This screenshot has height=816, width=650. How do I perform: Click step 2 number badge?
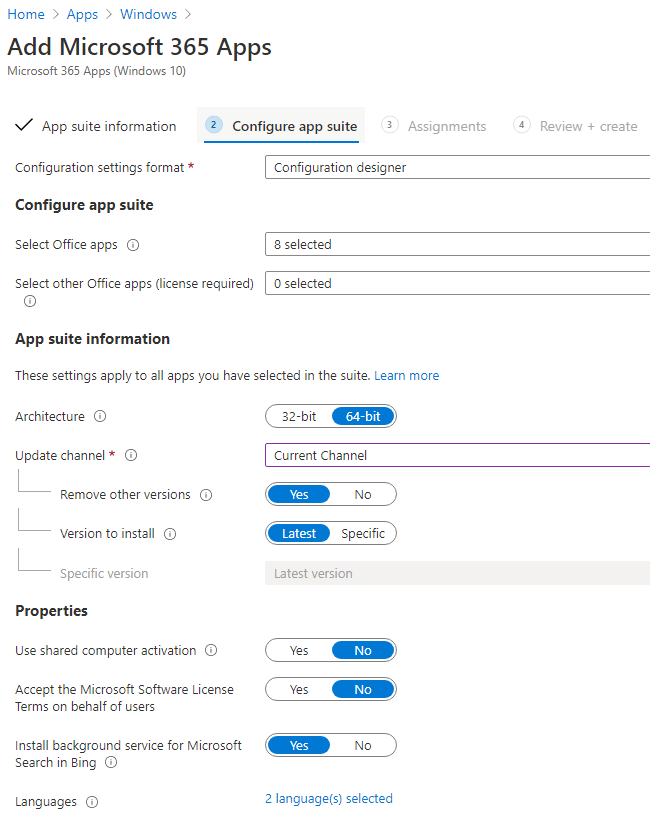click(x=213, y=125)
